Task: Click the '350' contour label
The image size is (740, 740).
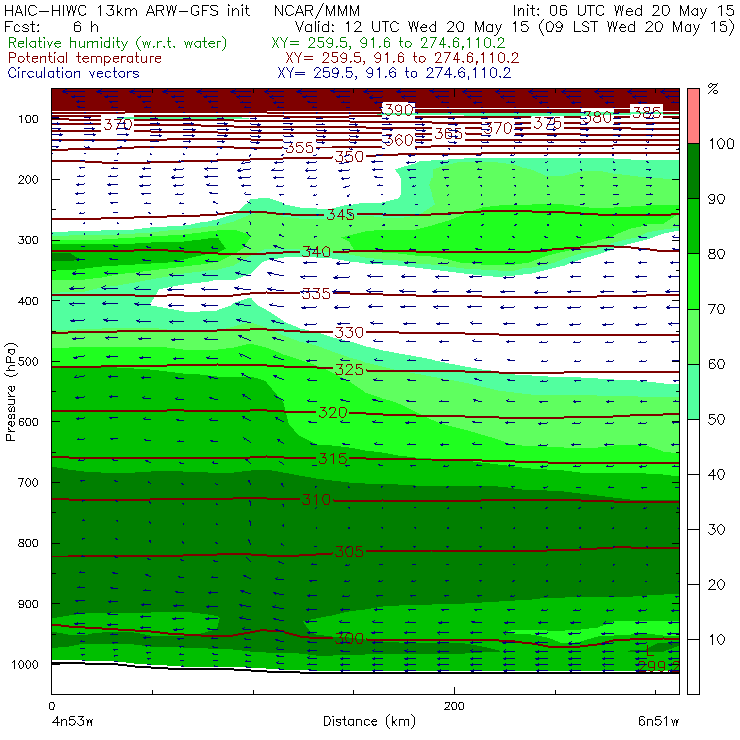Action: point(350,156)
